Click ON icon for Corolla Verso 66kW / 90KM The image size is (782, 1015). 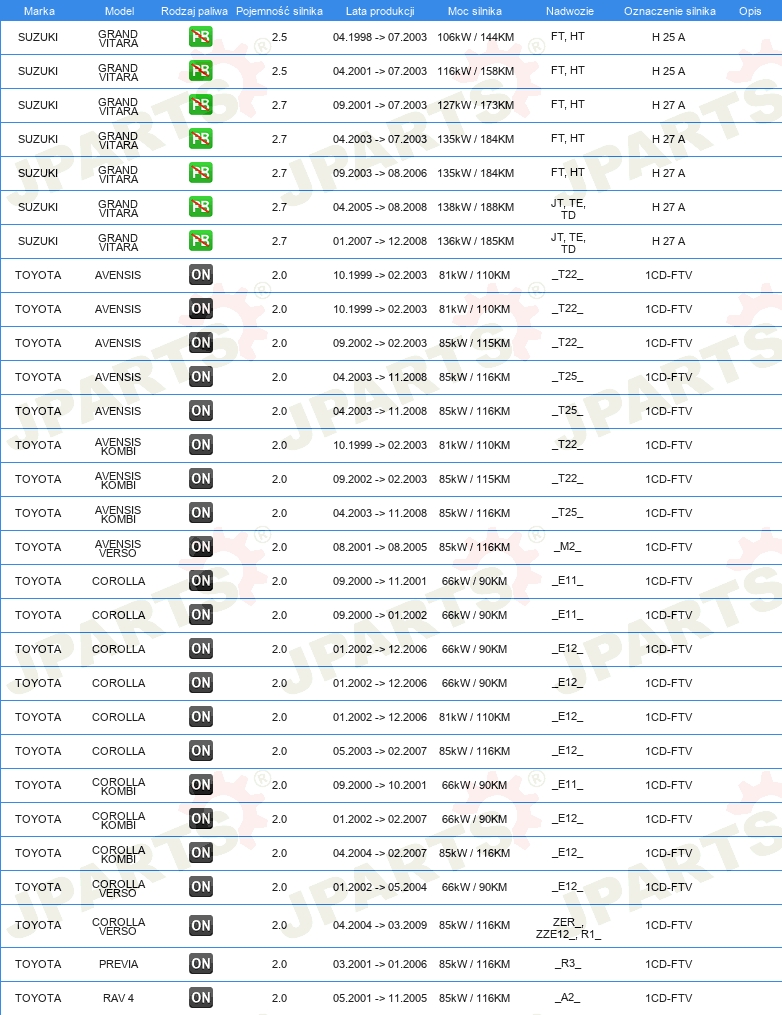pyautogui.click(x=201, y=887)
